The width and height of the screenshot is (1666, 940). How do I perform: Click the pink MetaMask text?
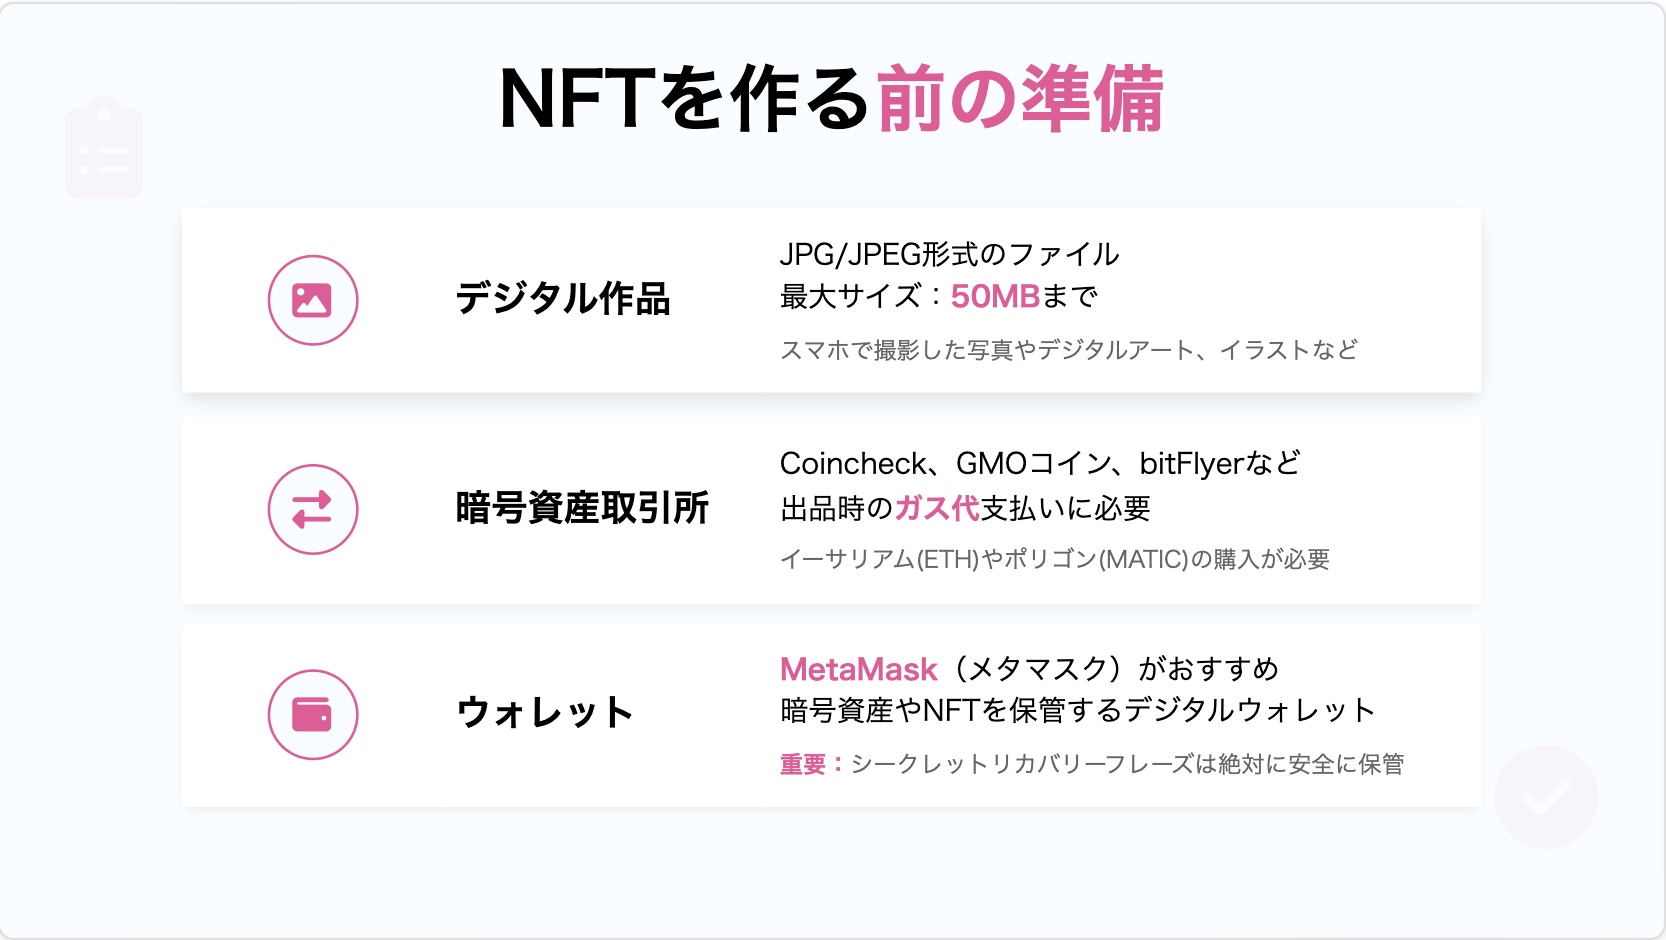(x=858, y=668)
